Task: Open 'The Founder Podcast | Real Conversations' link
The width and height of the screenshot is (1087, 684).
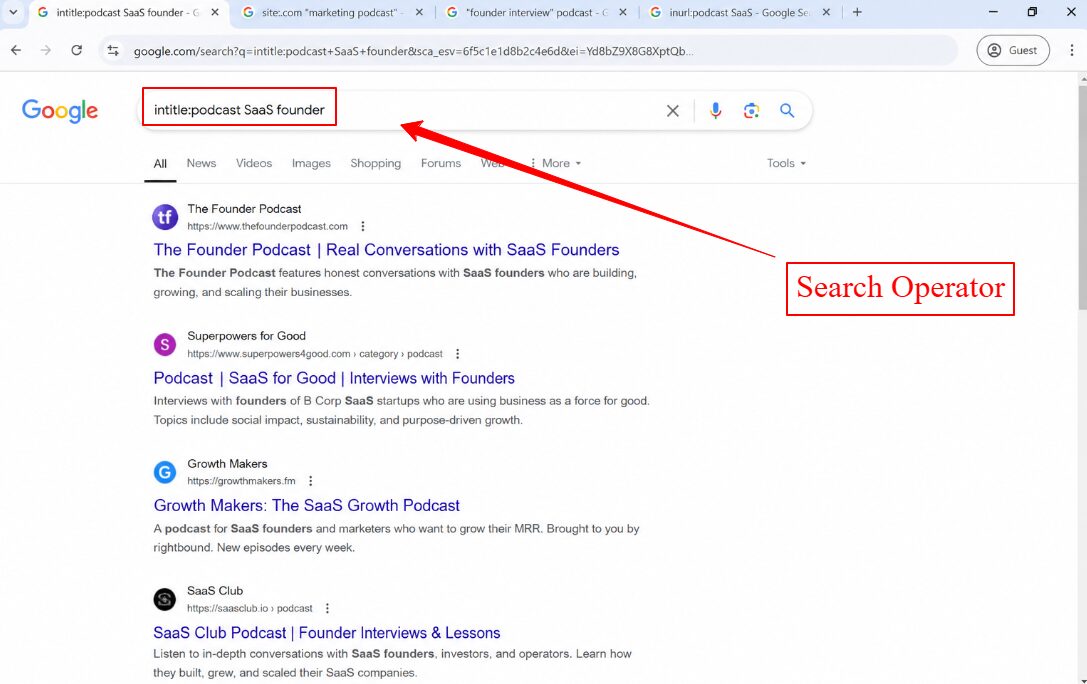Action: tap(386, 249)
